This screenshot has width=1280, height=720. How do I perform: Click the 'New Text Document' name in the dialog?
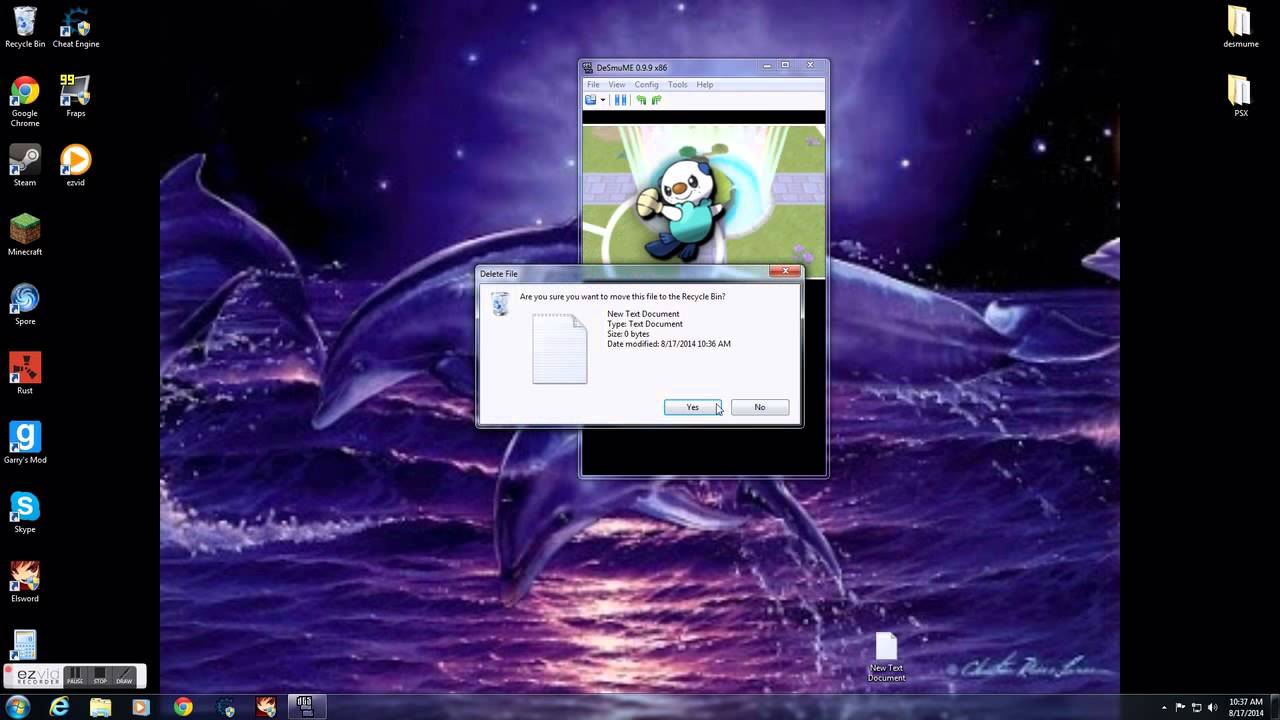(x=643, y=314)
